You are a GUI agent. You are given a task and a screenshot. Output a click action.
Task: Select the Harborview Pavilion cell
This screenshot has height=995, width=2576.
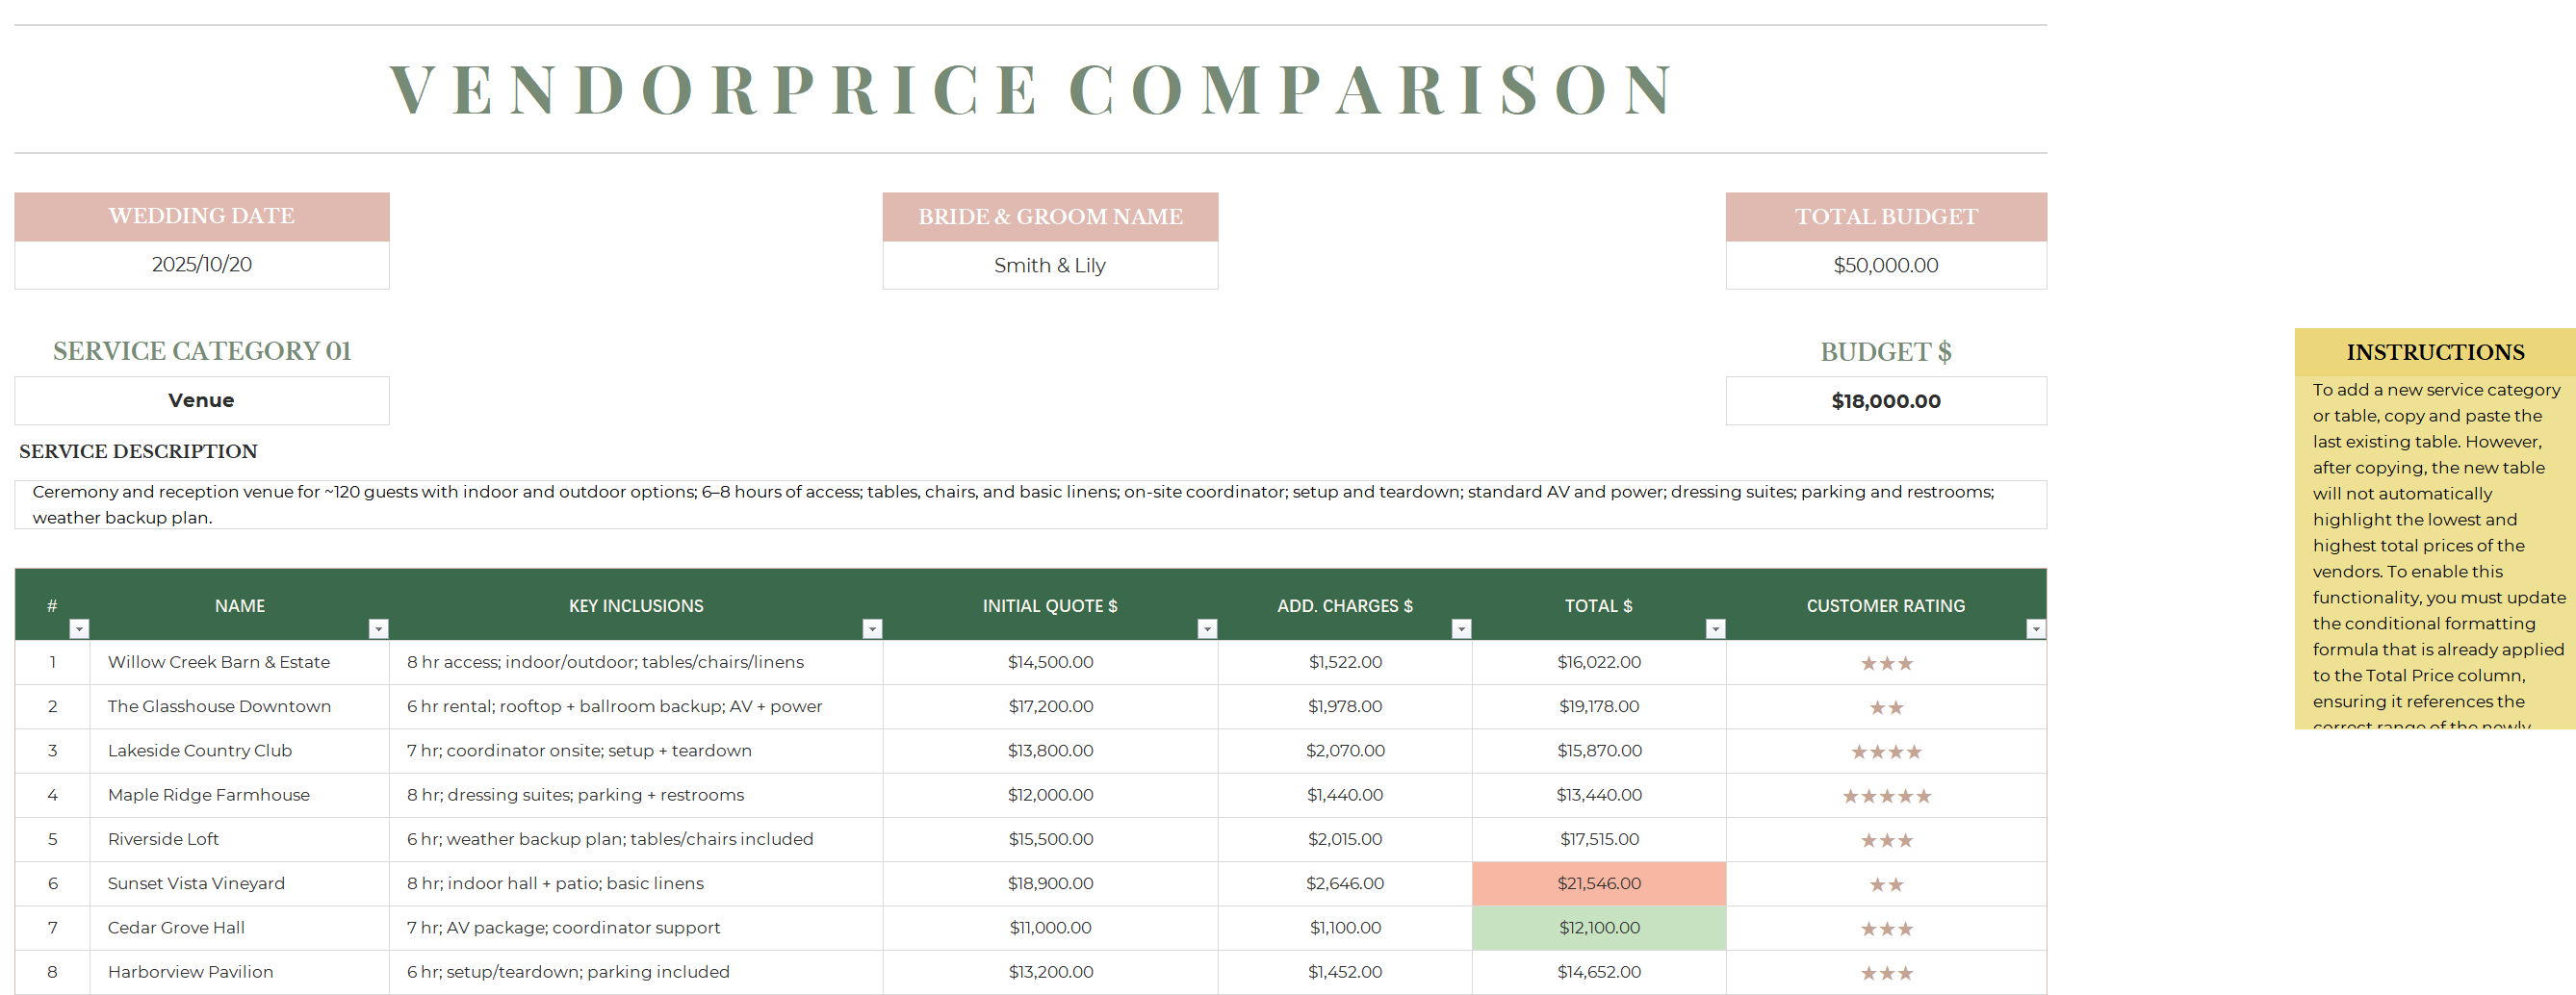pyautogui.click(x=239, y=971)
